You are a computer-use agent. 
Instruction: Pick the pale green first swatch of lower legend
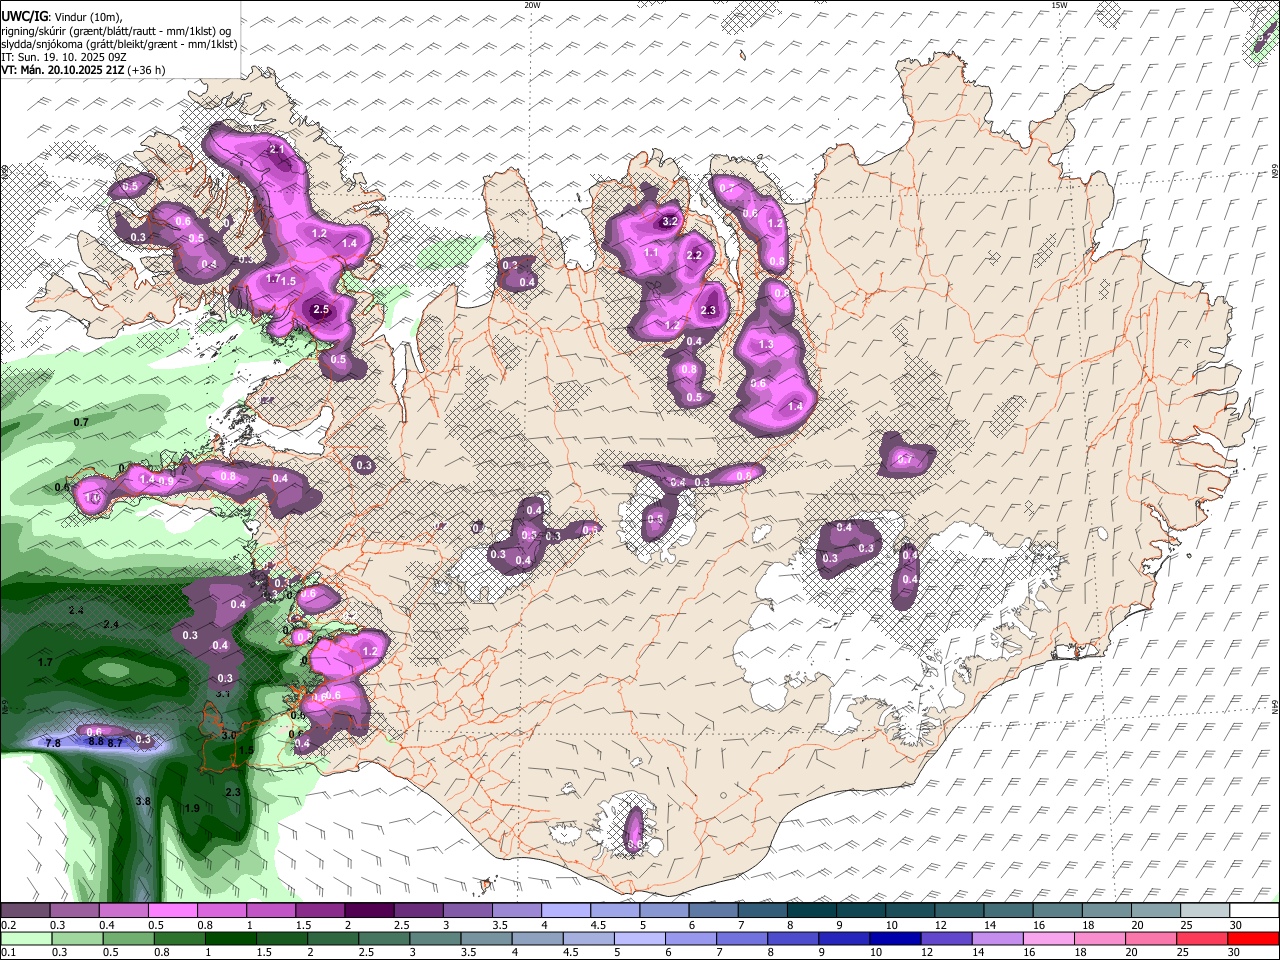click(x=25, y=938)
